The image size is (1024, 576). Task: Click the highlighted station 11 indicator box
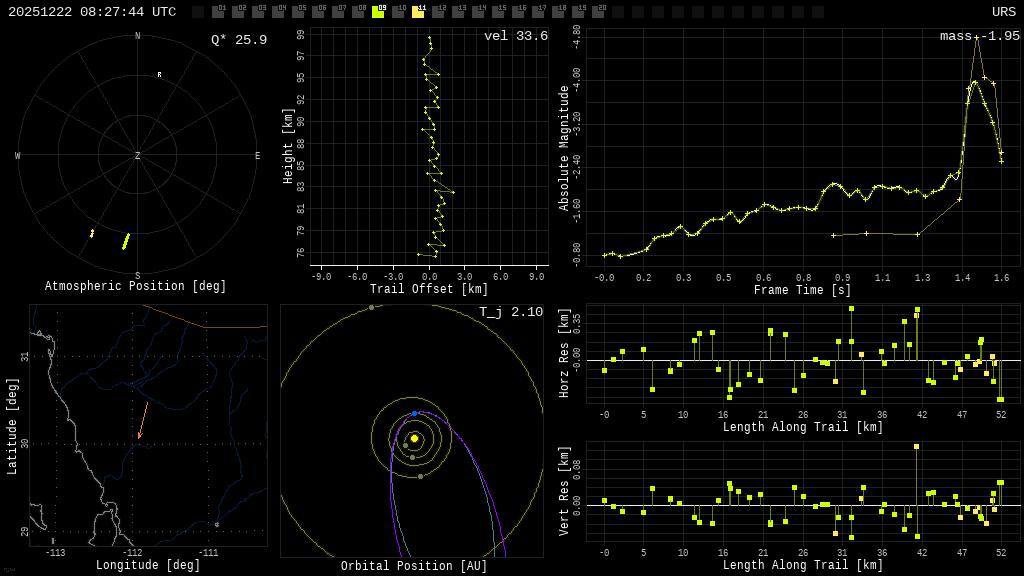(418, 12)
